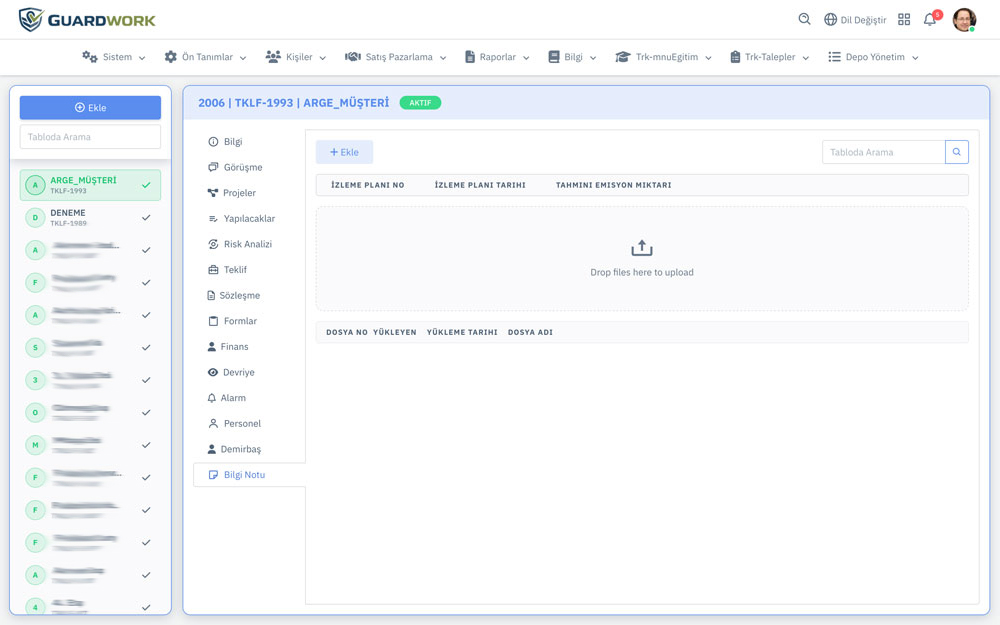Open the Risk Analizi tab
This screenshot has height=625, width=1000.
247,244
